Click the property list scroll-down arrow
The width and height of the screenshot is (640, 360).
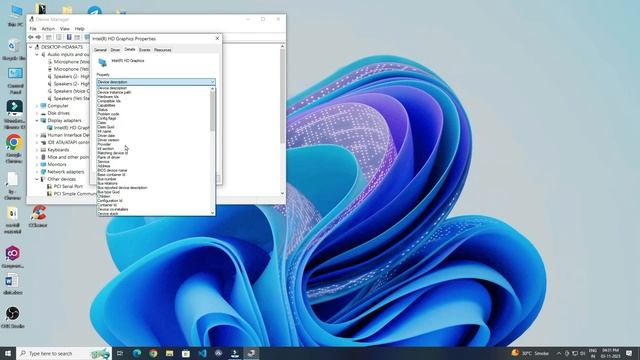click(x=212, y=213)
